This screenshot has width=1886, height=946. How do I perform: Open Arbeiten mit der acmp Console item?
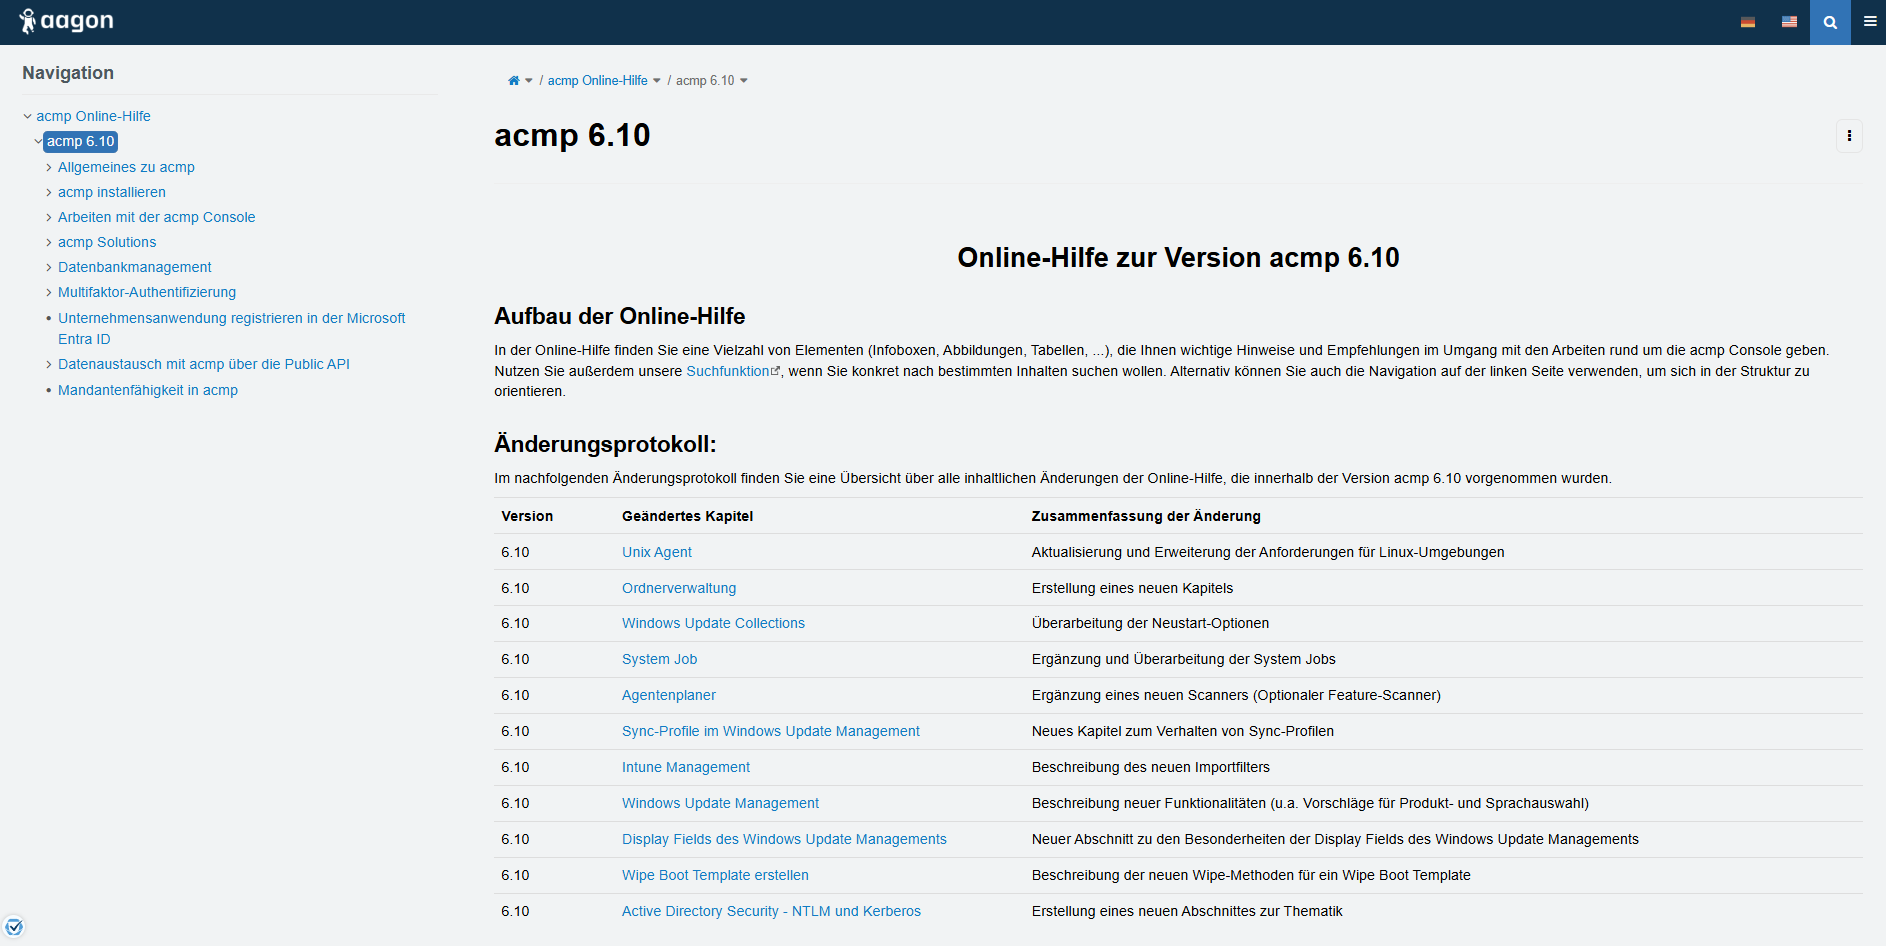click(x=157, y=217)
